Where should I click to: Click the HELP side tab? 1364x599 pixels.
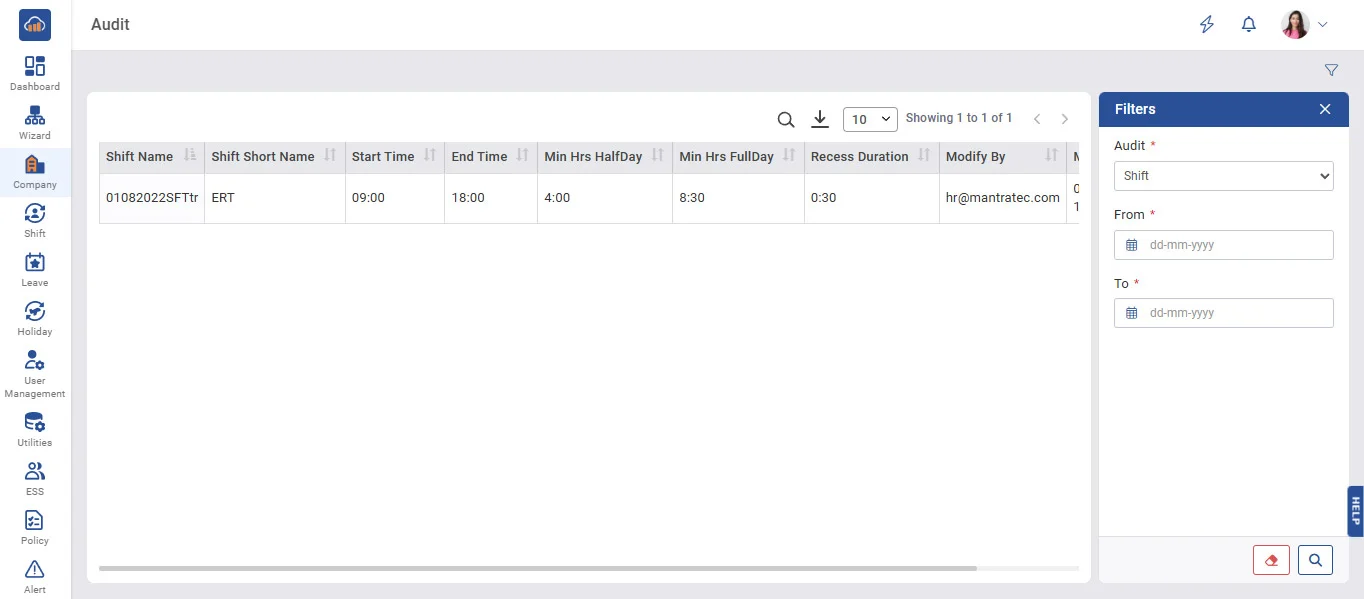click(x=1355, y=511)
